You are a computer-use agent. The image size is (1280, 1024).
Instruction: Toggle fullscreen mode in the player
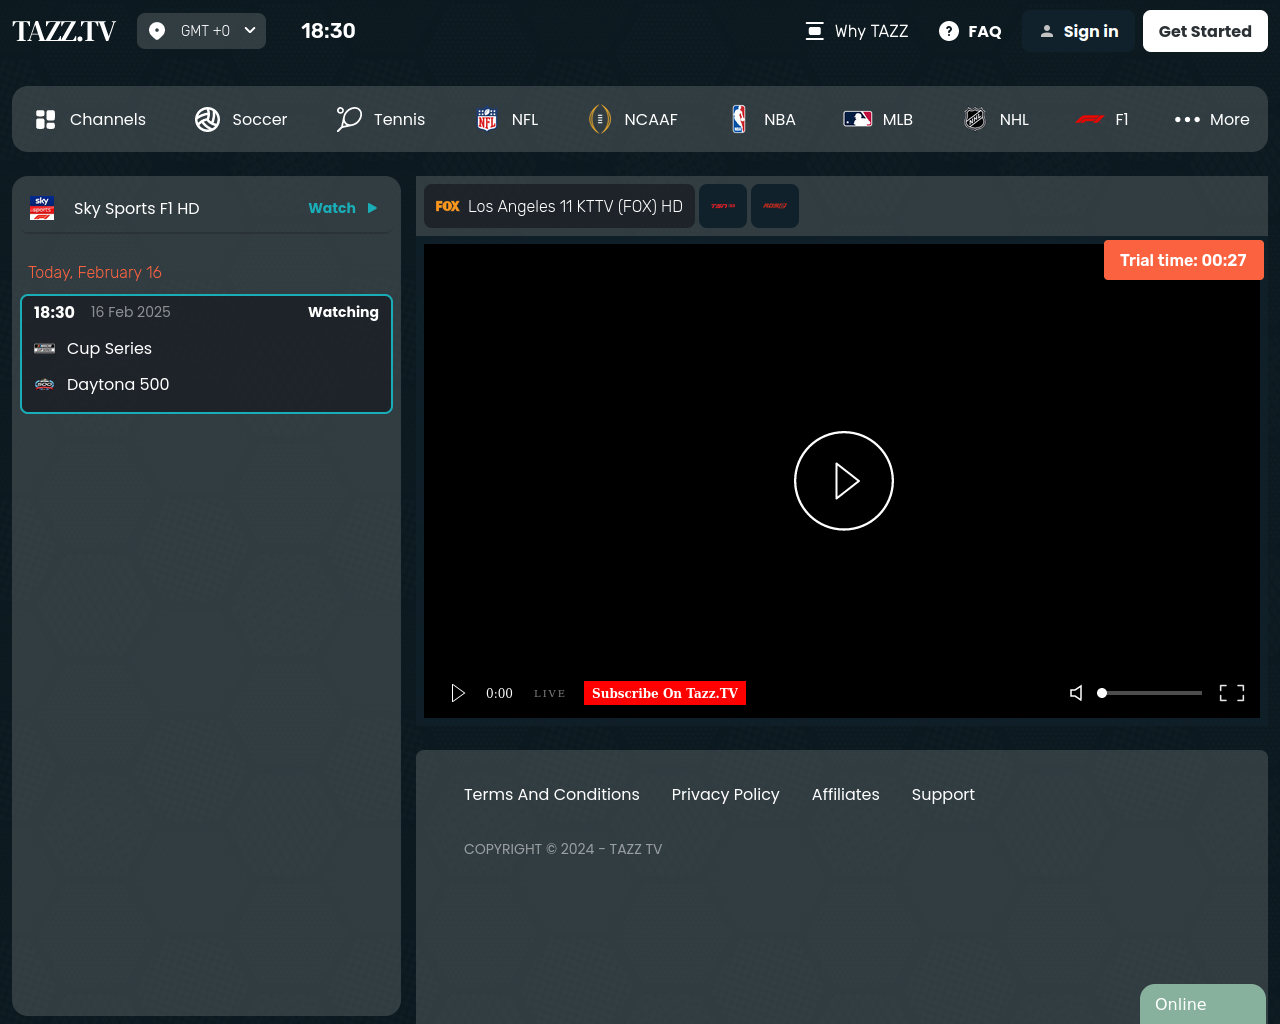pyautogui.click(x=1232, y=693)
